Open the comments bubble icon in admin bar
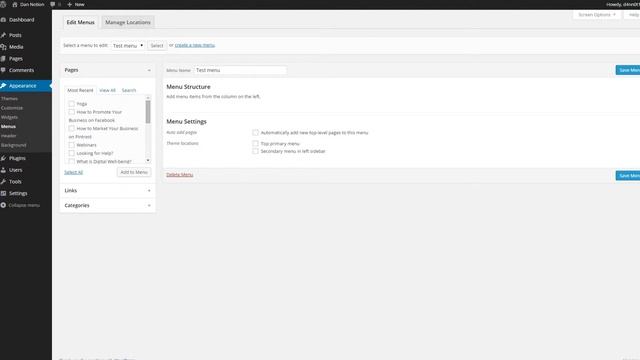 (53, 4)
